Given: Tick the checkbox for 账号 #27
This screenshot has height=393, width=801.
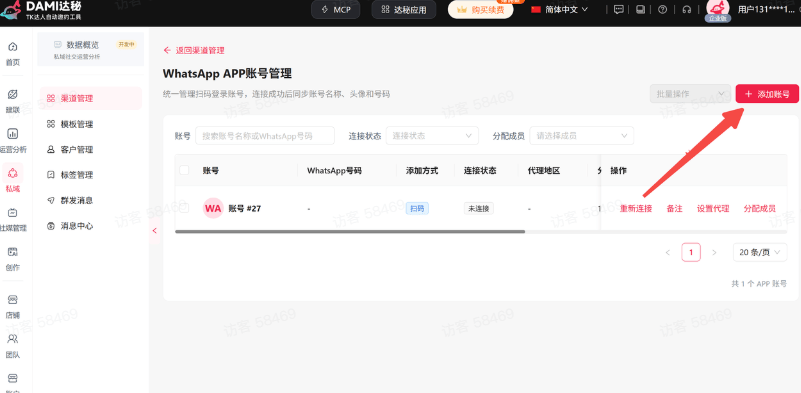Looking at the screenshot, I should click(184, 208).
